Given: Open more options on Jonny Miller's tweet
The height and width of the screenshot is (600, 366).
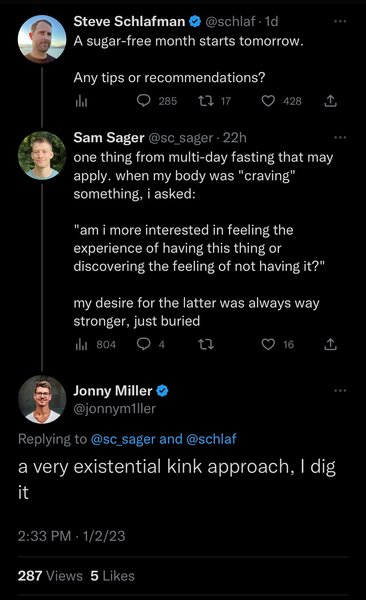Looking at the screenshot, I should [340, 391].
